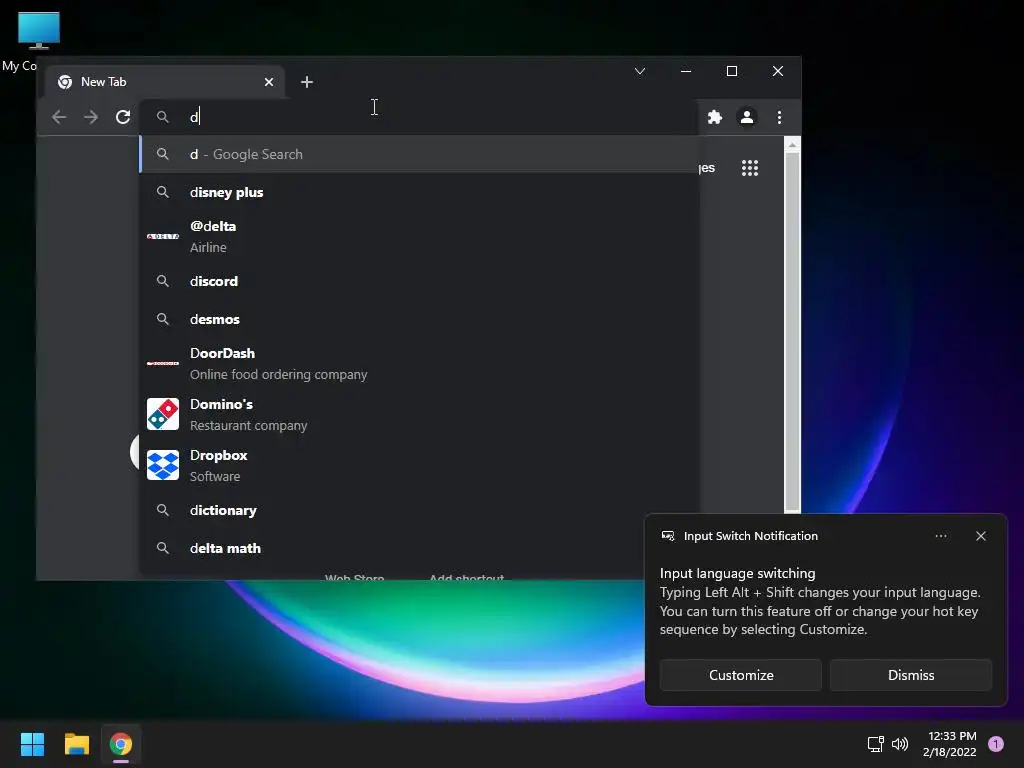1024x768 pixels.
Task: Open the notification count badge
Action: (996, 744)
